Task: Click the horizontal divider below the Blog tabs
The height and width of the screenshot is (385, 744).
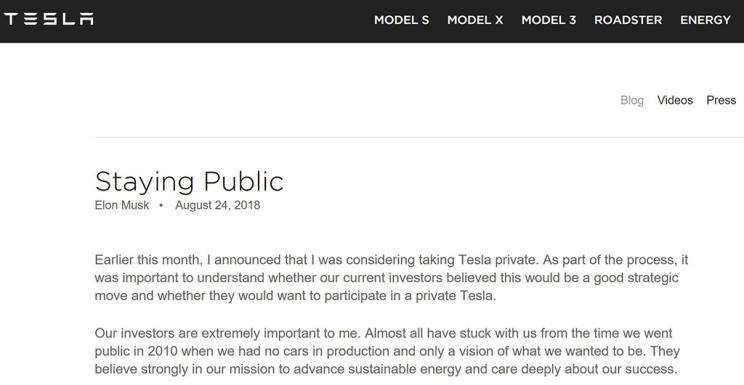Action: coord(419,138)
